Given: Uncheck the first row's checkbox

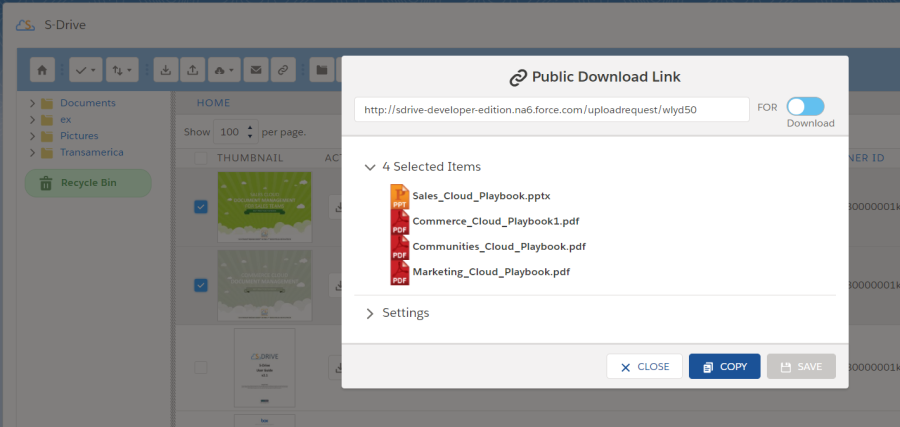Looking at the screenshot, I should point(200,207).
